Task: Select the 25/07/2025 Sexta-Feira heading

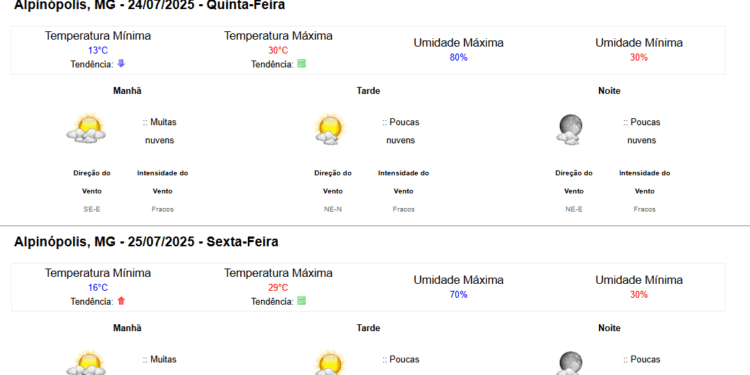Action: point(146,242)
